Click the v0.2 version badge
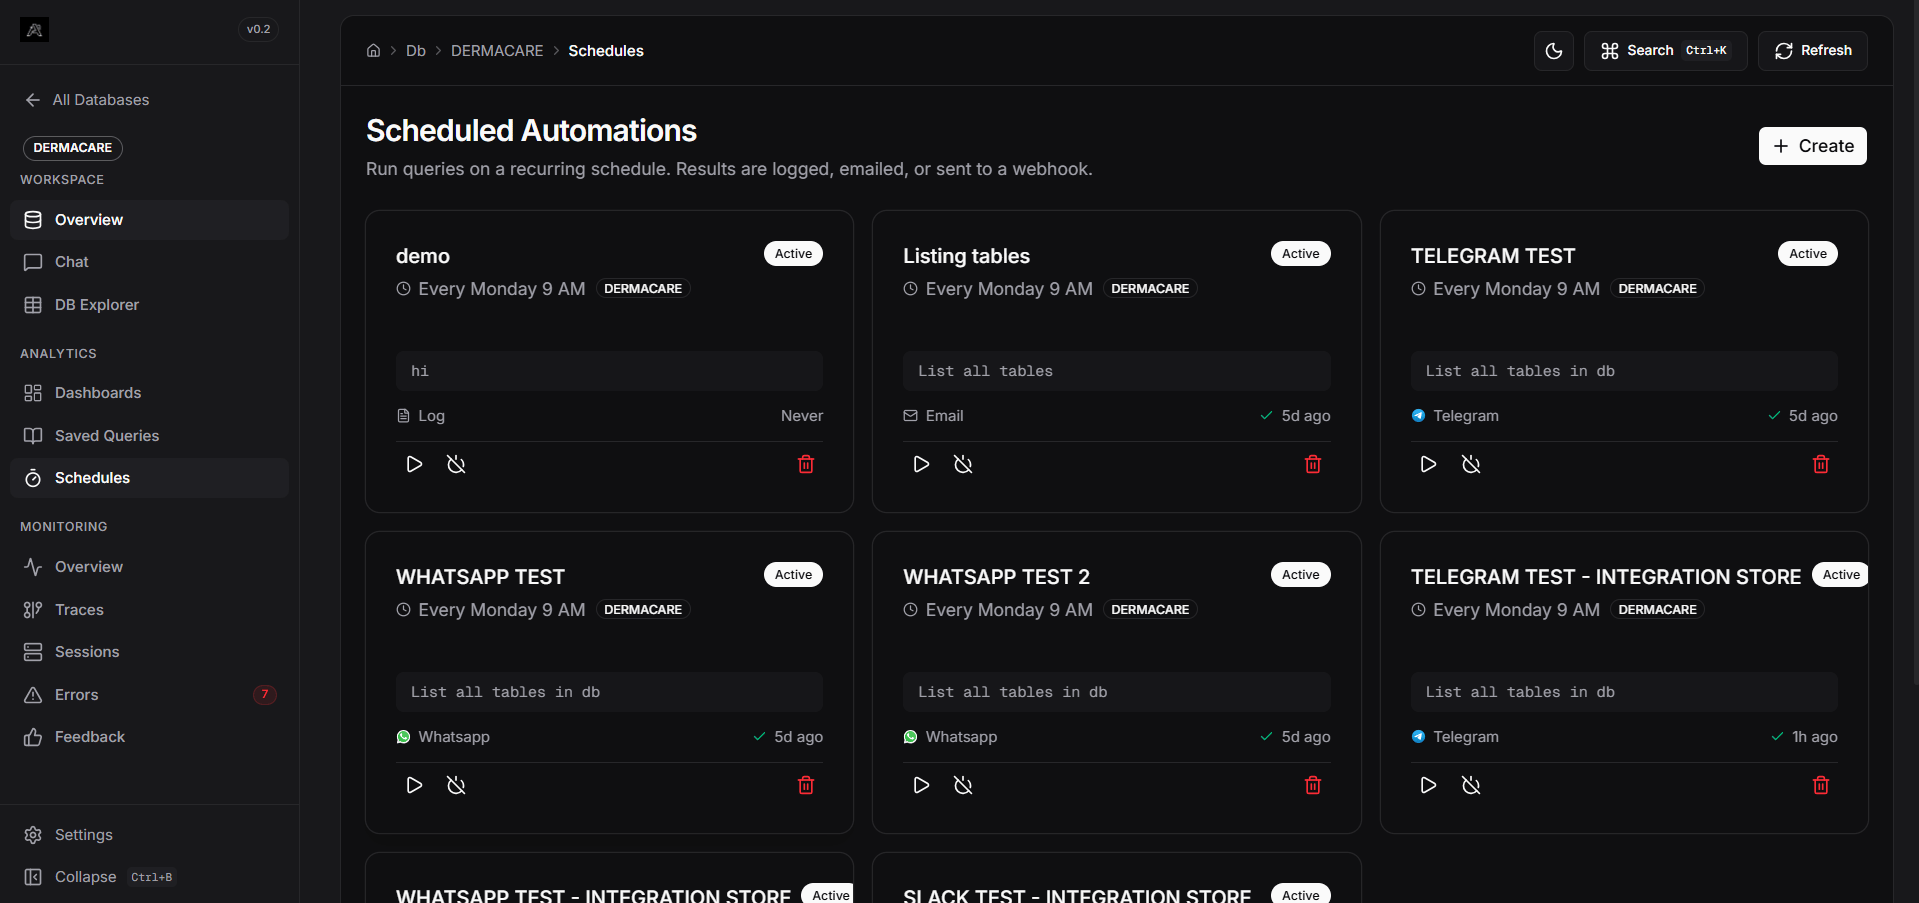1919x903 pixels. click(x=259, y=29)
